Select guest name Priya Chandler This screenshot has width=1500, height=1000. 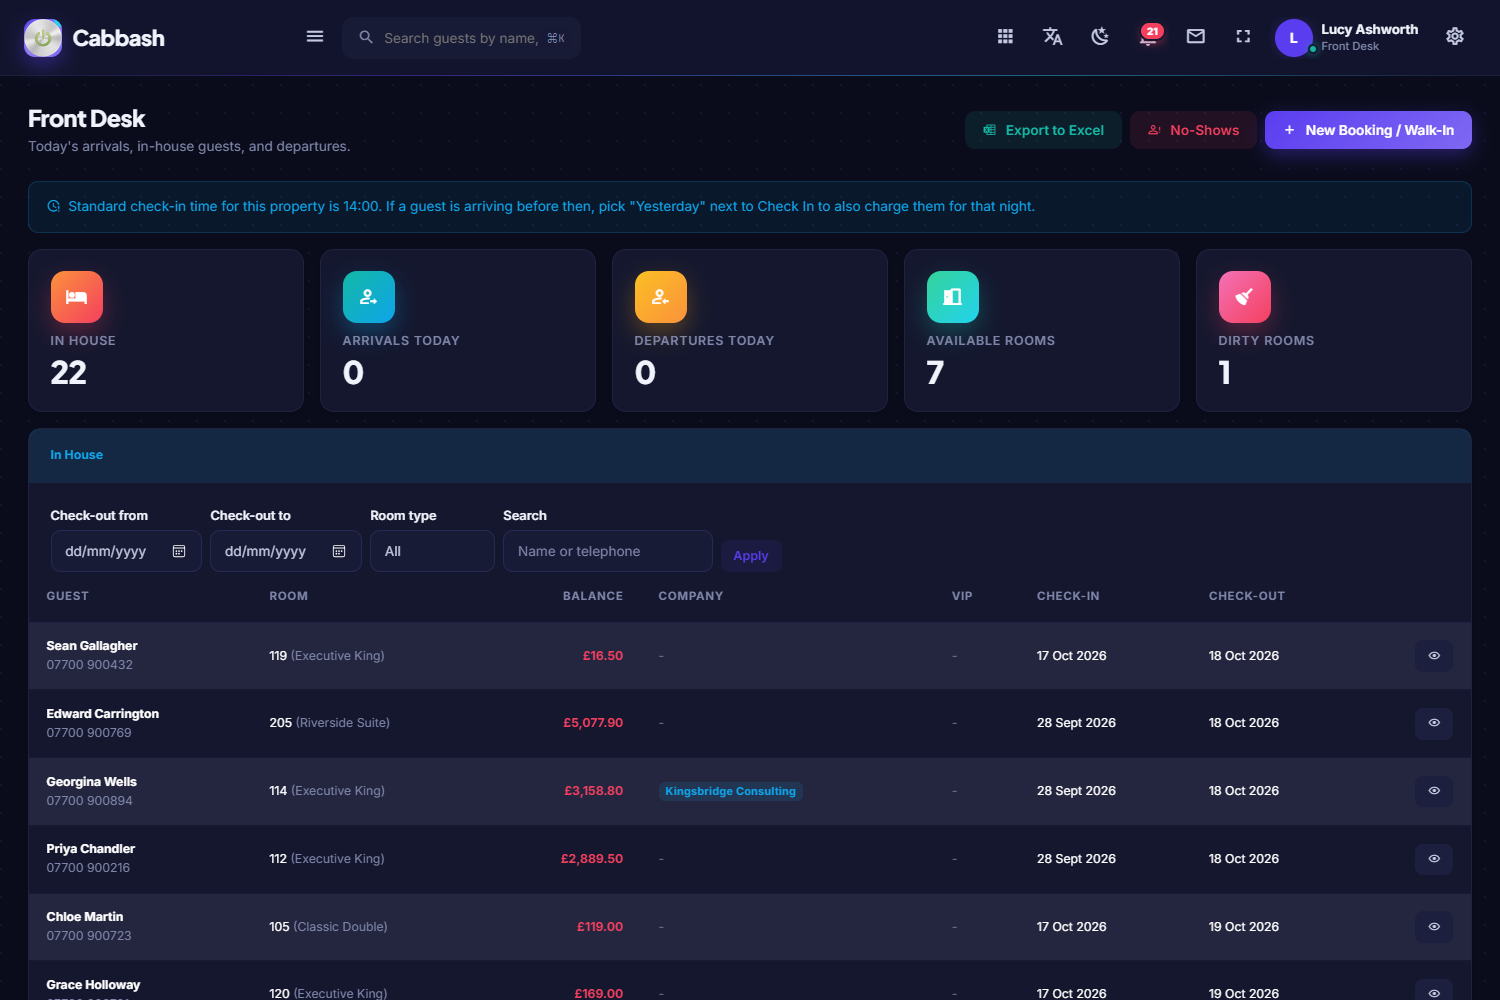(91, 849)
